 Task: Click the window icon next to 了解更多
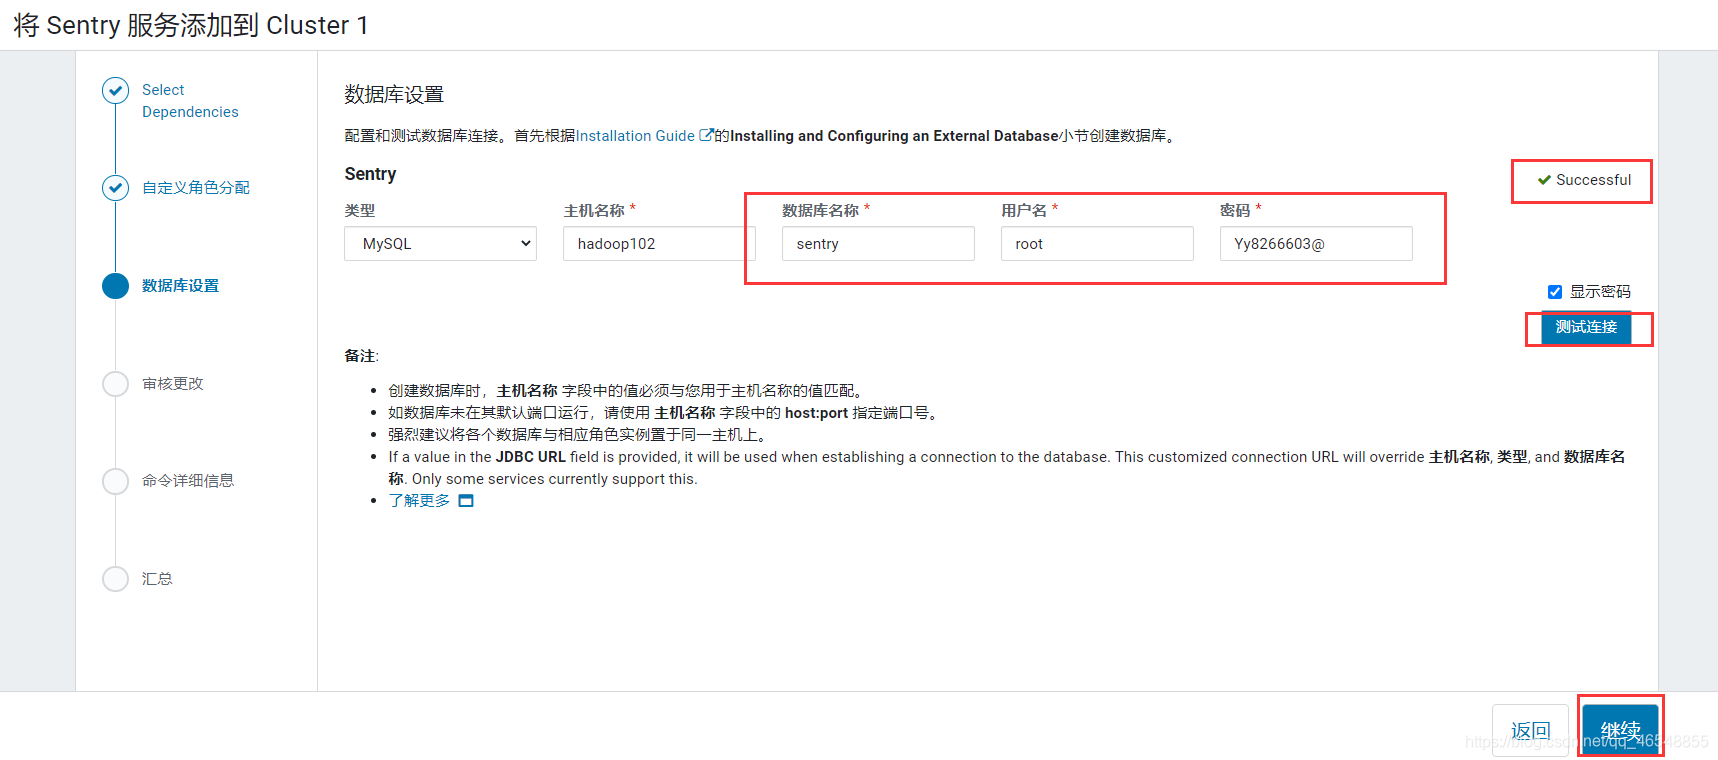pyautogui.click(x=466, y=501)
